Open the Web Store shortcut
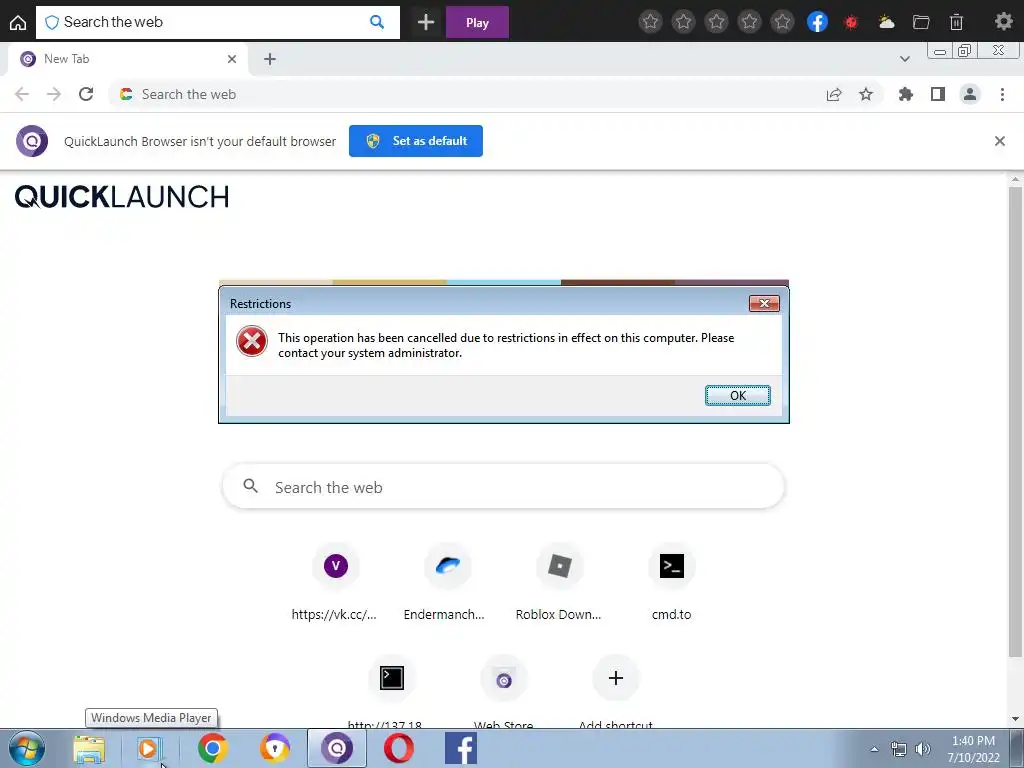Viewport: 1024px width, 768px height. 504,692
